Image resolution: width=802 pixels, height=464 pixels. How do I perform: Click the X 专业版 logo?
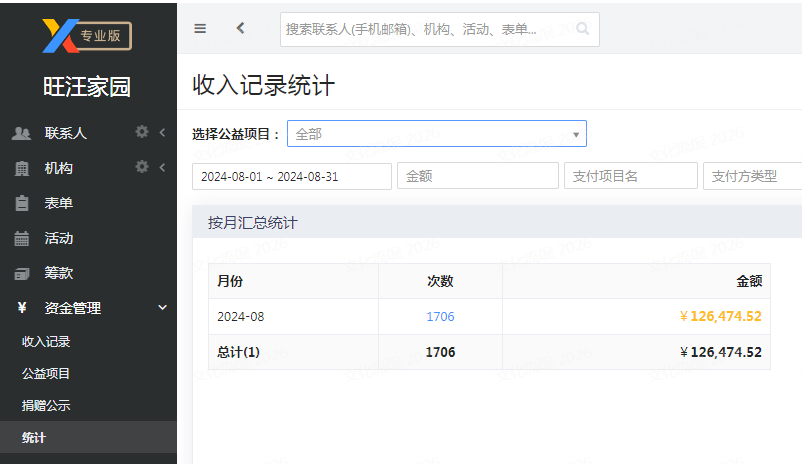tap(87, 36)
